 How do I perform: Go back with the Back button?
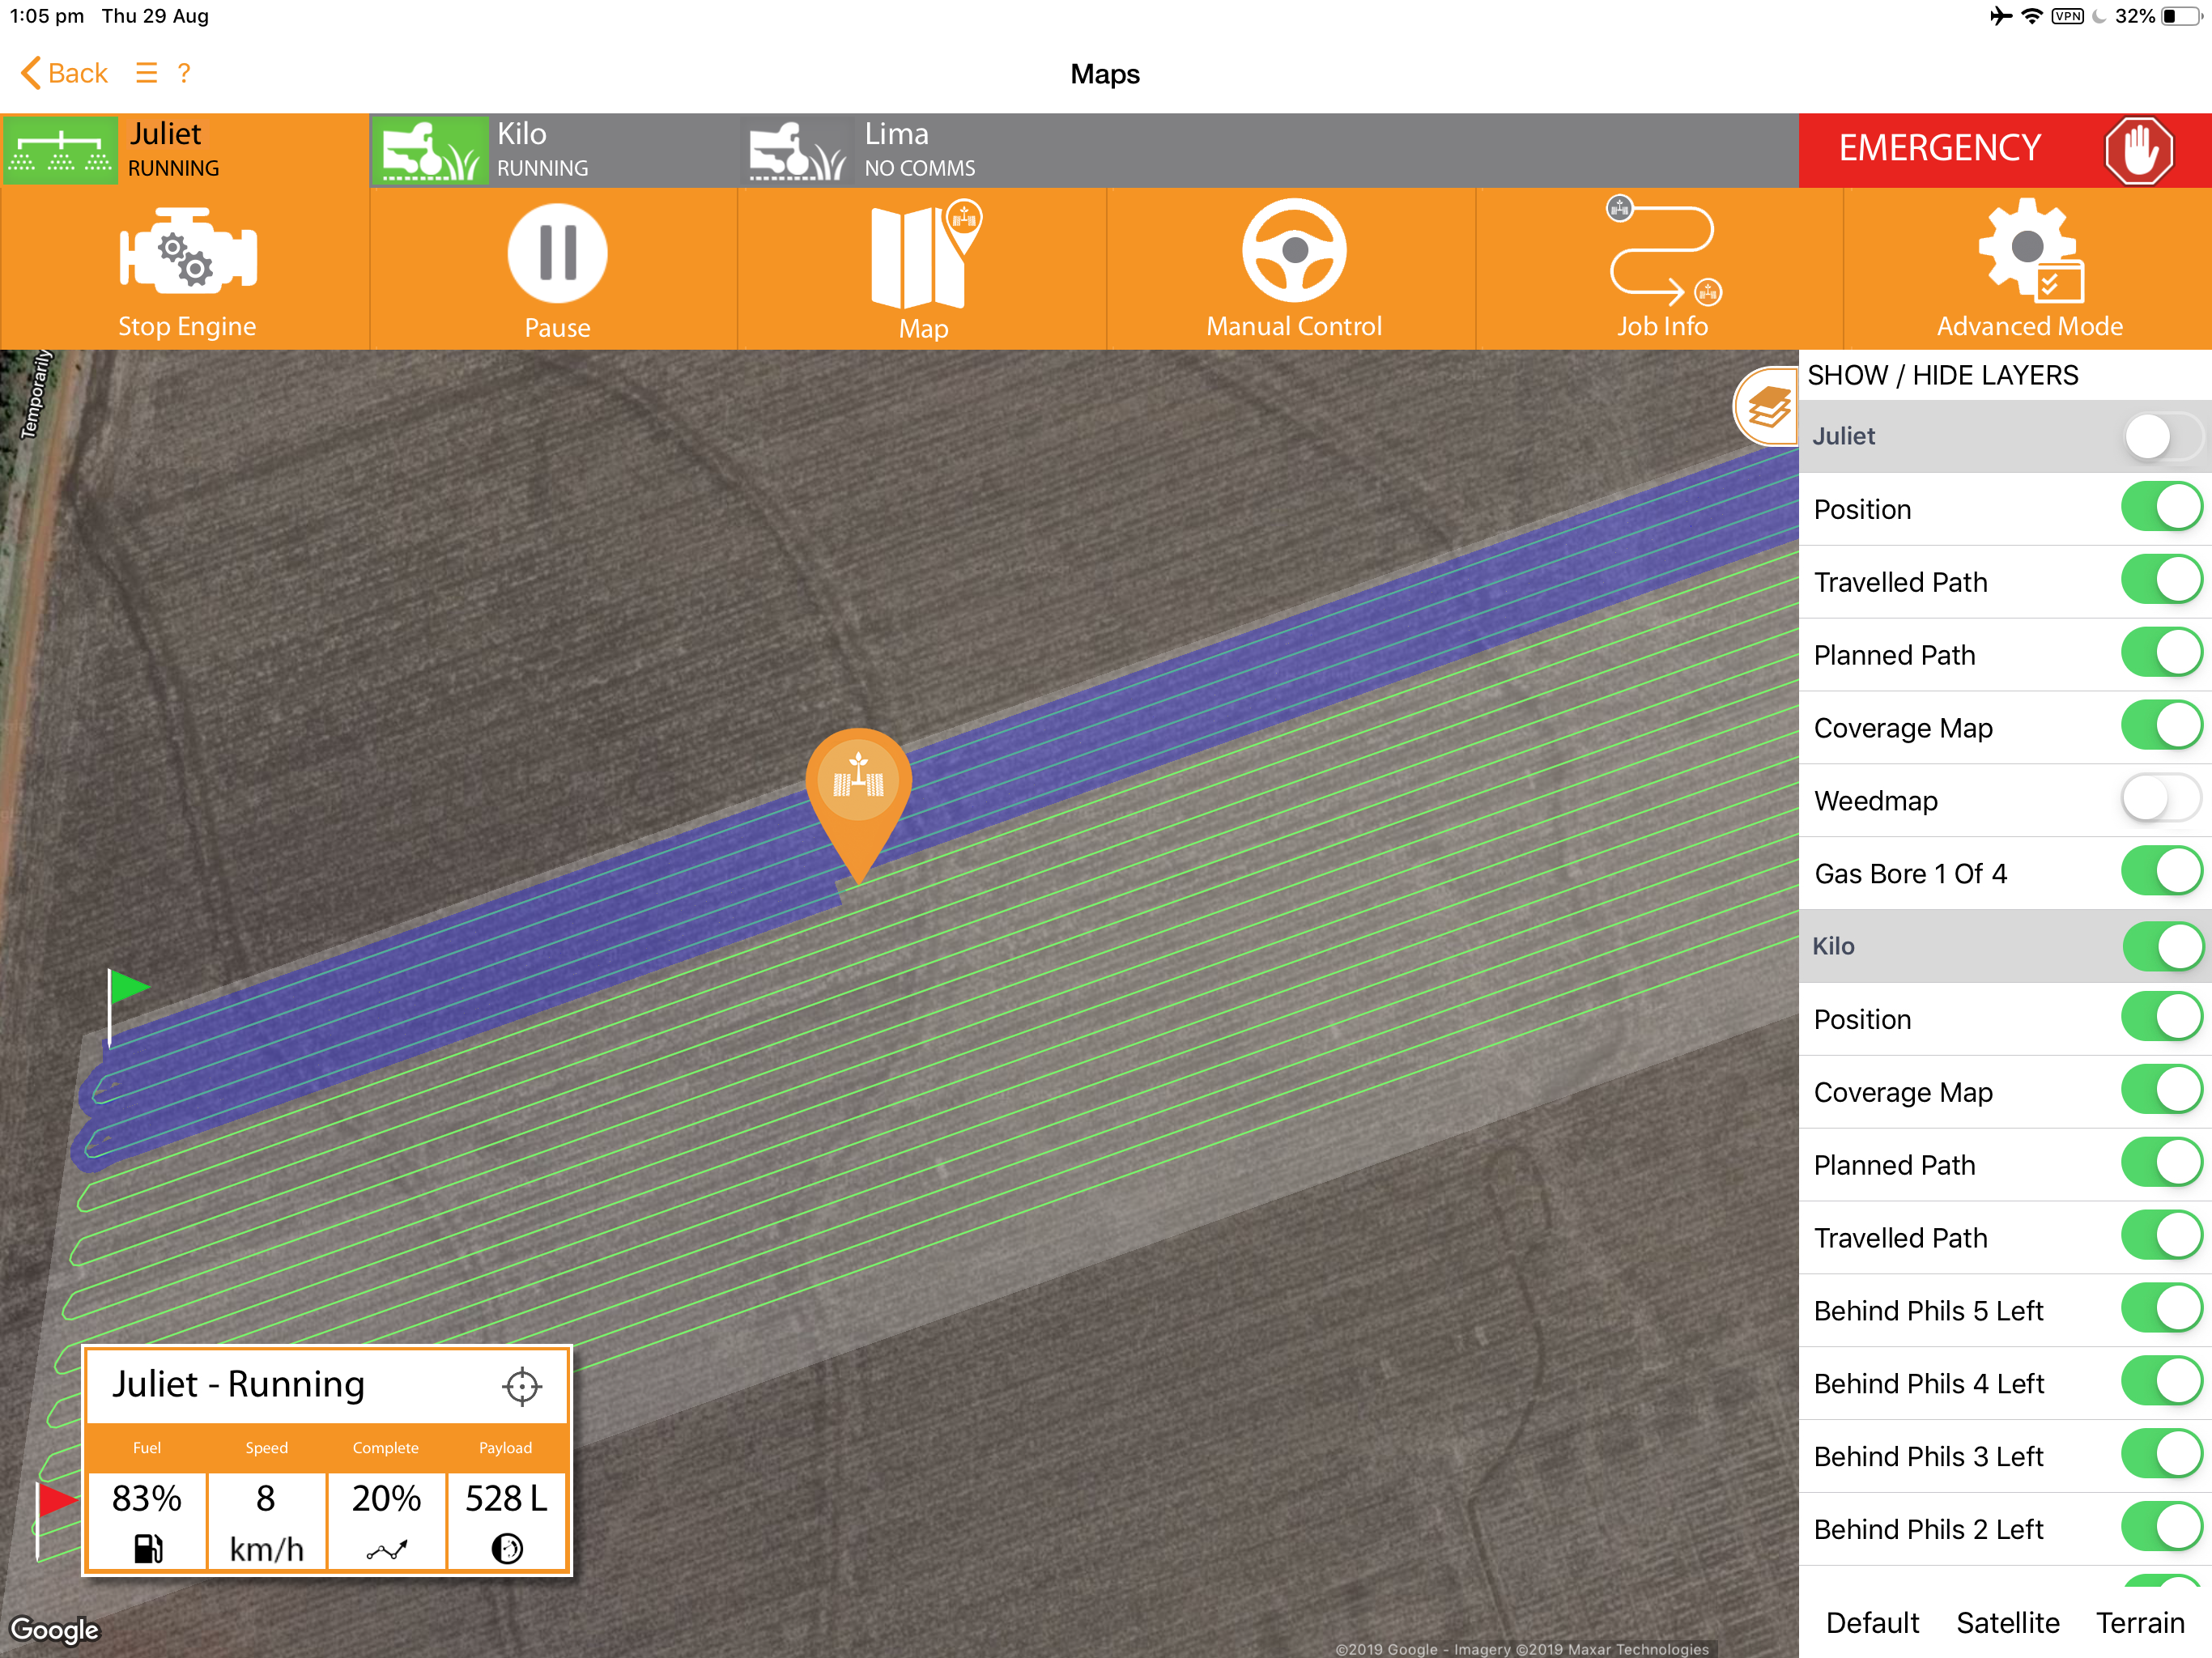(x=64, y=73)
